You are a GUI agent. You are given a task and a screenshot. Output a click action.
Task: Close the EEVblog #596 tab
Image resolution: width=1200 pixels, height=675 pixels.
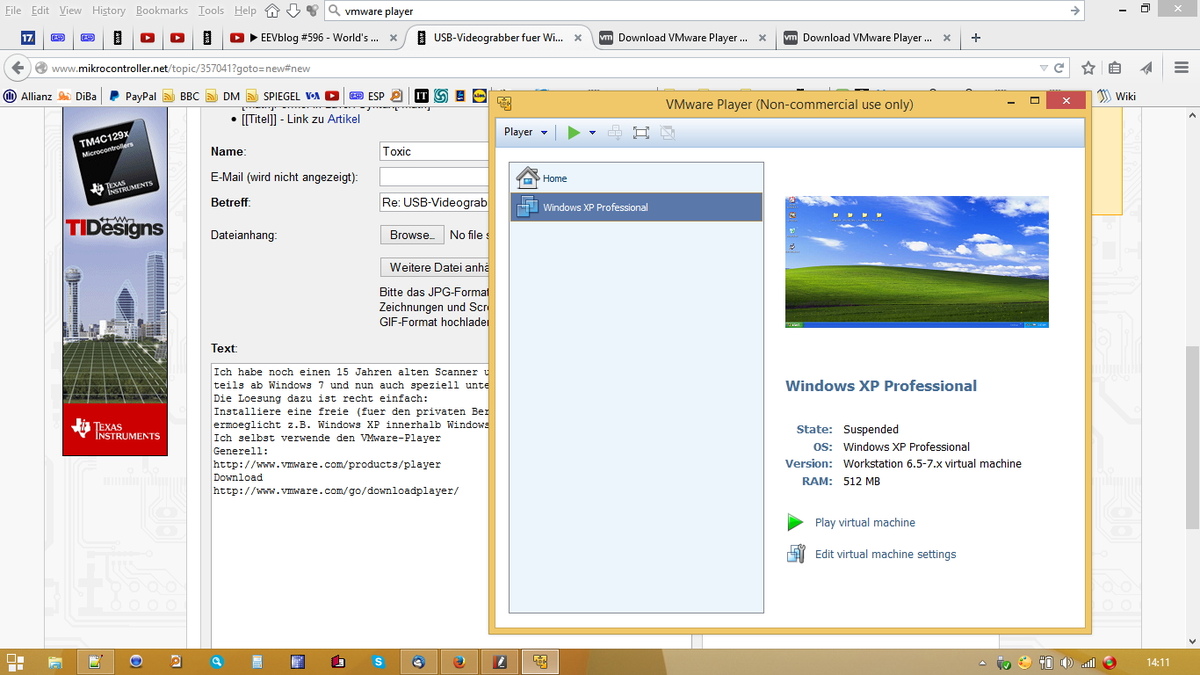point(394,38)
